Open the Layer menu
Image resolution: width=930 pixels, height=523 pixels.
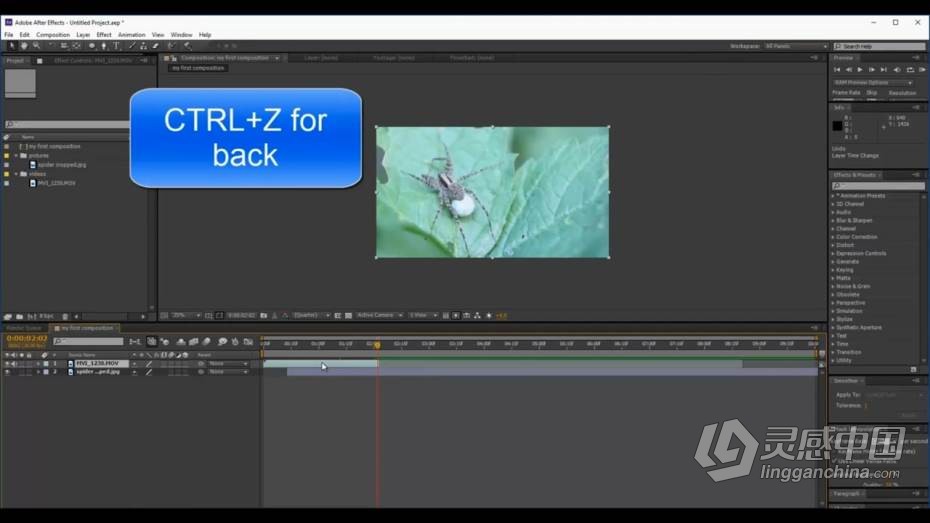tap(83, 35)
